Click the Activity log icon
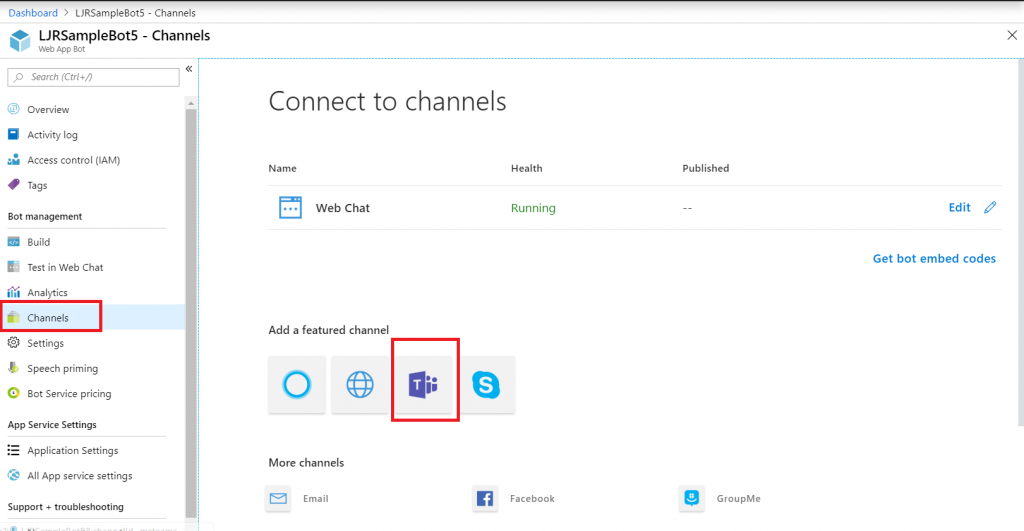 [14, 135]
